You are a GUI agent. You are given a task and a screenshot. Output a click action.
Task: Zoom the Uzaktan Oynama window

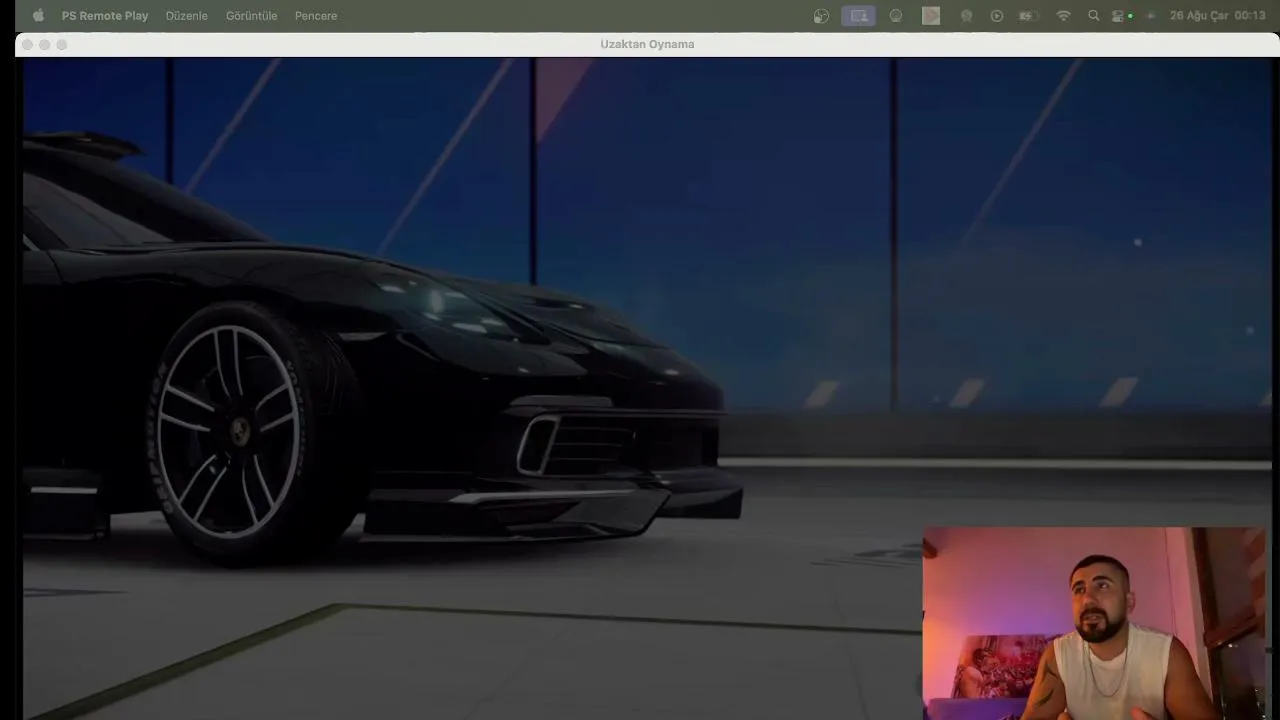(62, 45)
